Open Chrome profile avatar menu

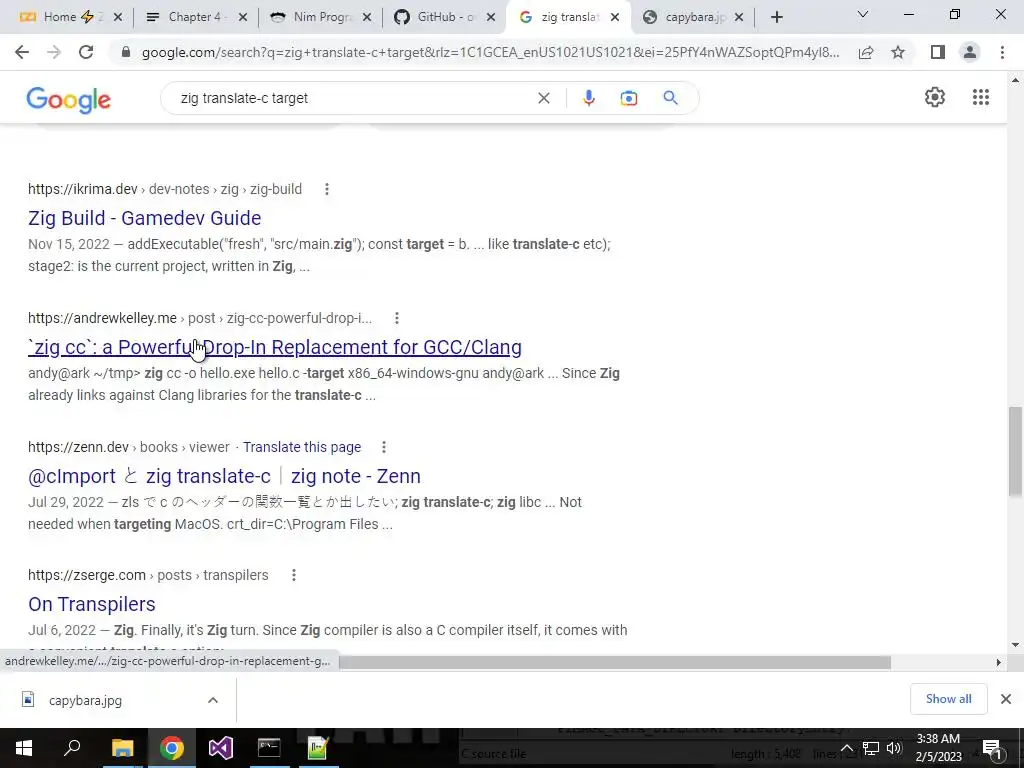point(970,52)
